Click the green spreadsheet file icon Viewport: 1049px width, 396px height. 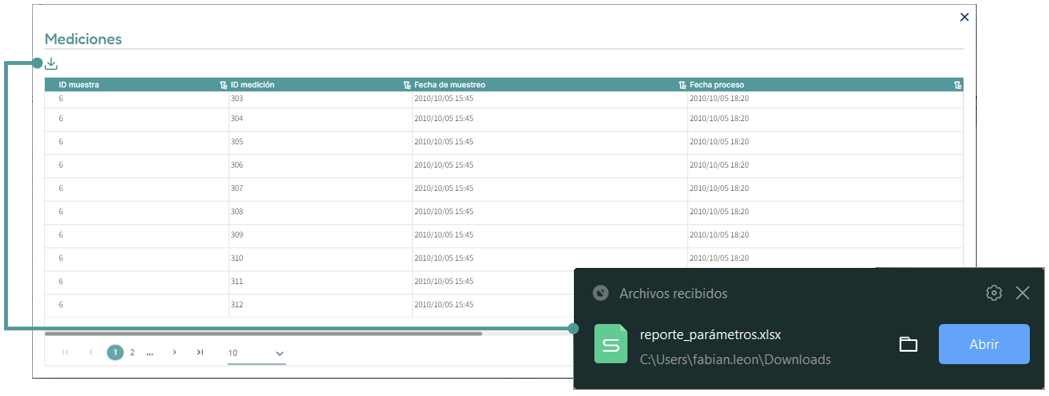[x=611, y=344]
